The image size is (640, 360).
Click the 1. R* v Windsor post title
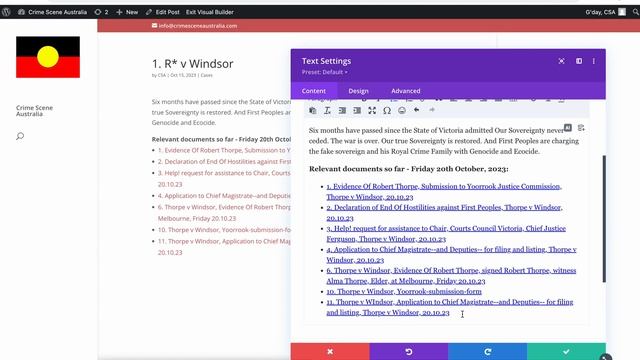(192, 64)
